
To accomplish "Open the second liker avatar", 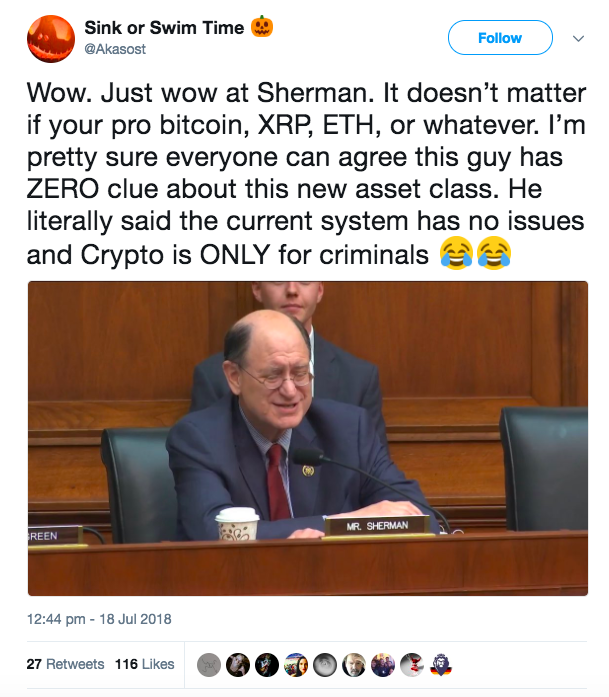I will 237,664.
